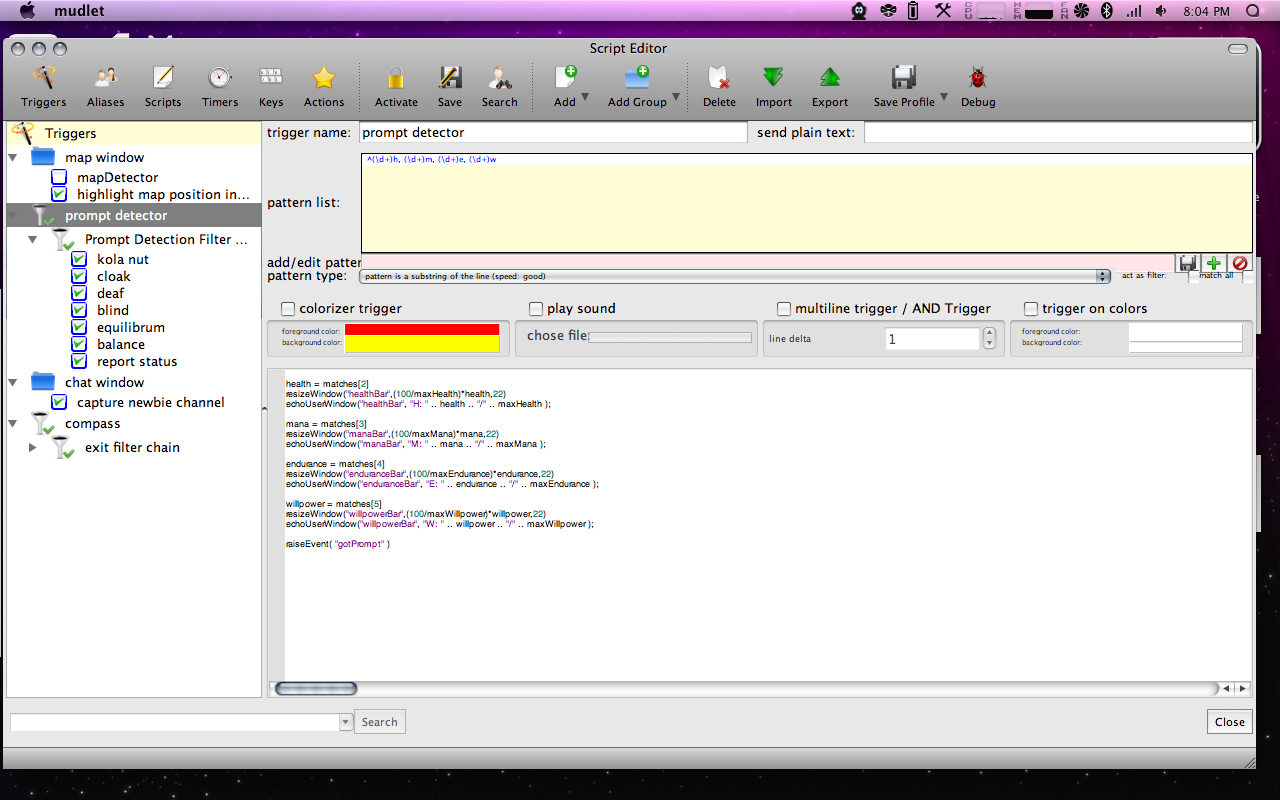1280x800 pixels.
Task: Click the Add item toolbar icon
Action: 565,78
